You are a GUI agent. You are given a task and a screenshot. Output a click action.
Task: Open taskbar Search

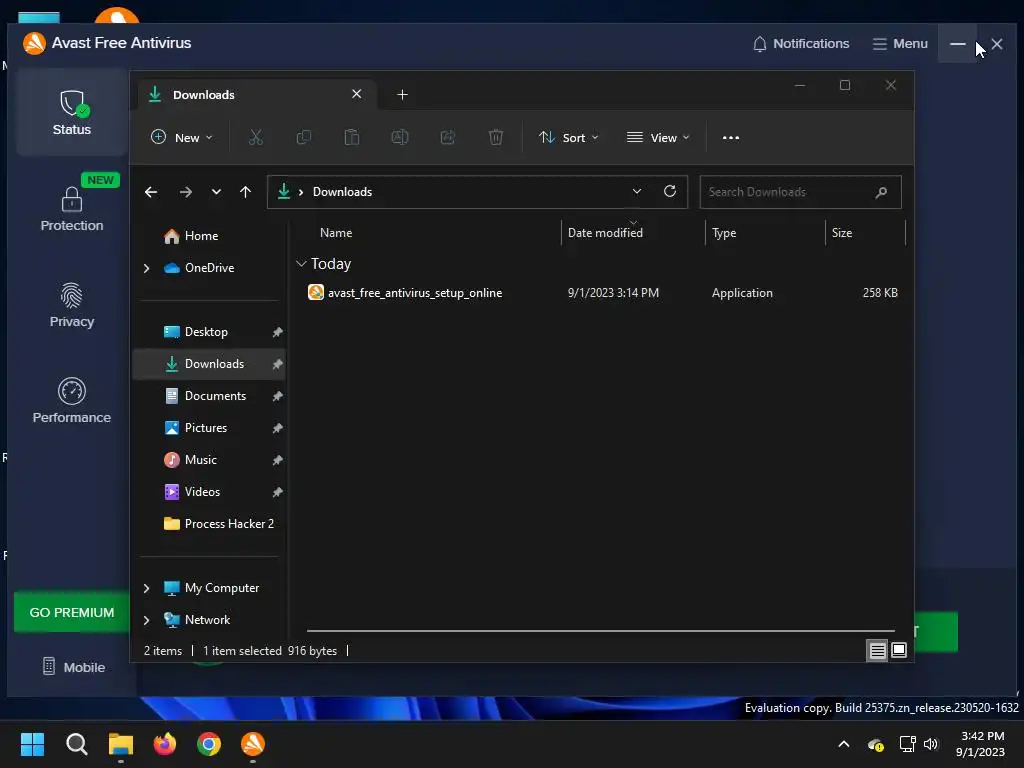(x=76, y=744)
